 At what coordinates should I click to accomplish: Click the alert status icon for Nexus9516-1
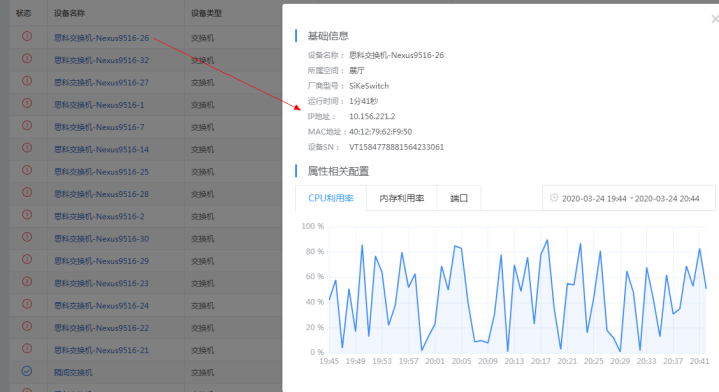click(27, 103)
